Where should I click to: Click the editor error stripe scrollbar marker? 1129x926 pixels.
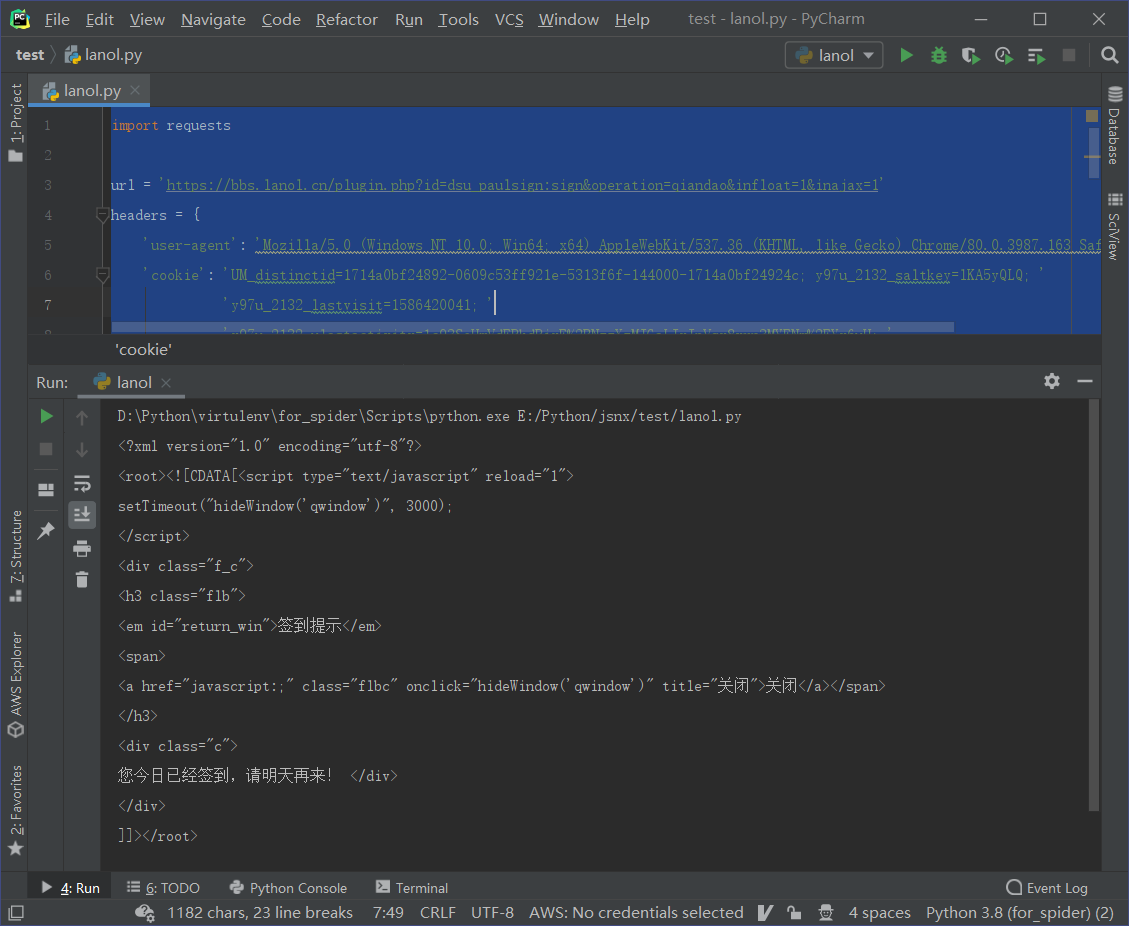tap(1092, 156)
